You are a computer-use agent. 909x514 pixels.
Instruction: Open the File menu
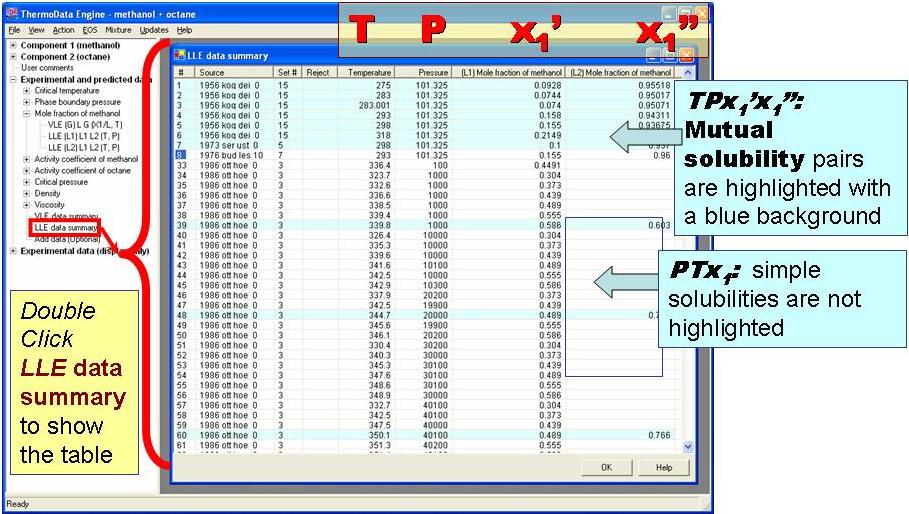tap(14, 30)
